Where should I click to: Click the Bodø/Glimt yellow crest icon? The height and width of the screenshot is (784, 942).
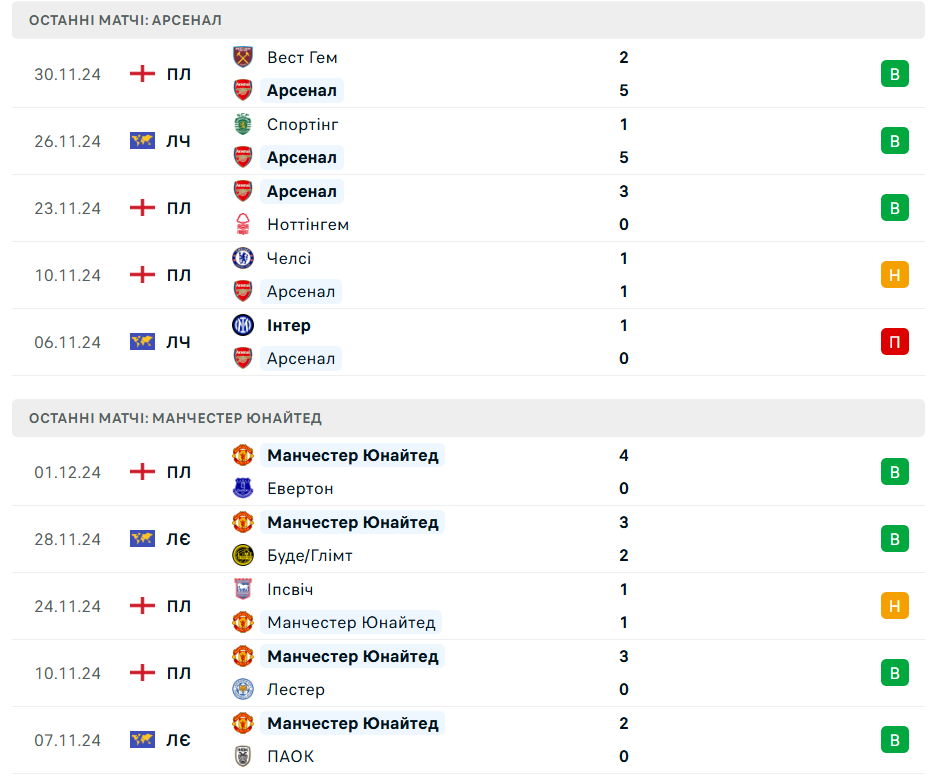pos(243,555)
